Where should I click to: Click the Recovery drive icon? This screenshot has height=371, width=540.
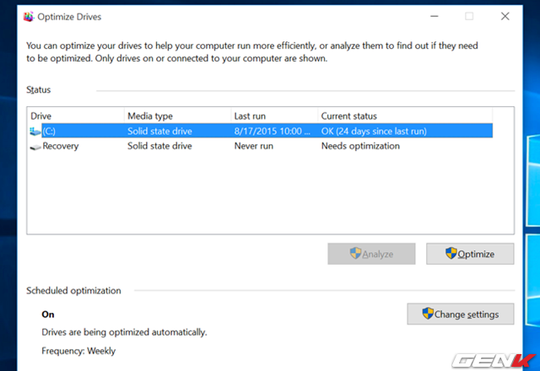[35, 147]
